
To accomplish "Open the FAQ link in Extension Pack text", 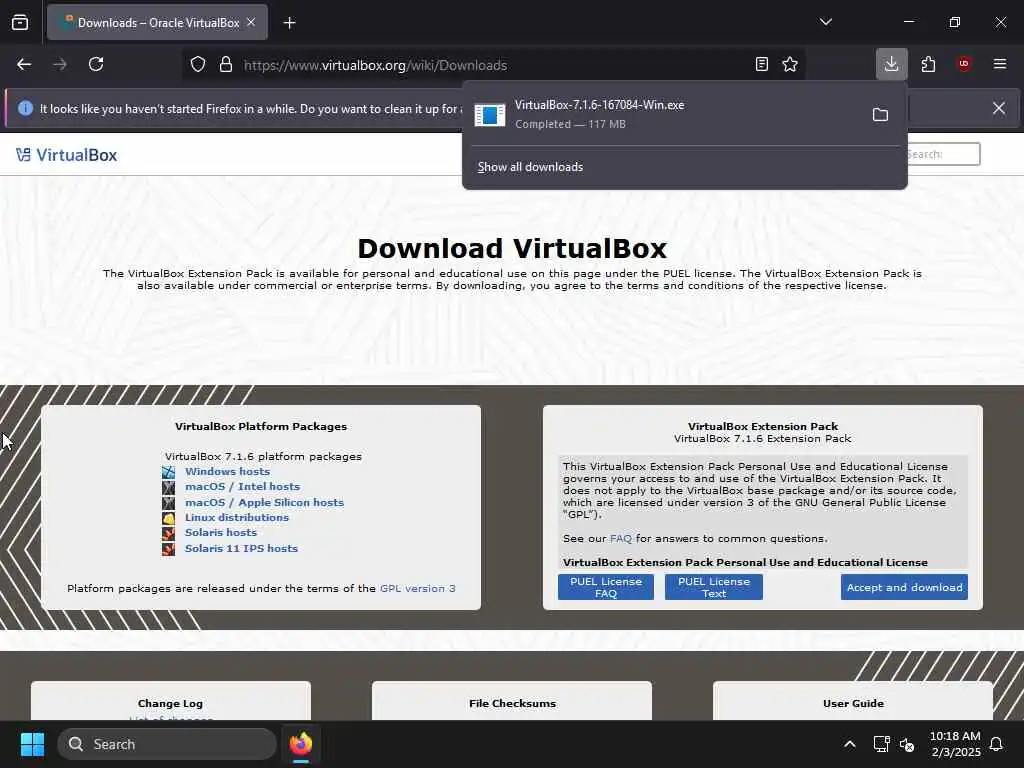I will [620, 539].
